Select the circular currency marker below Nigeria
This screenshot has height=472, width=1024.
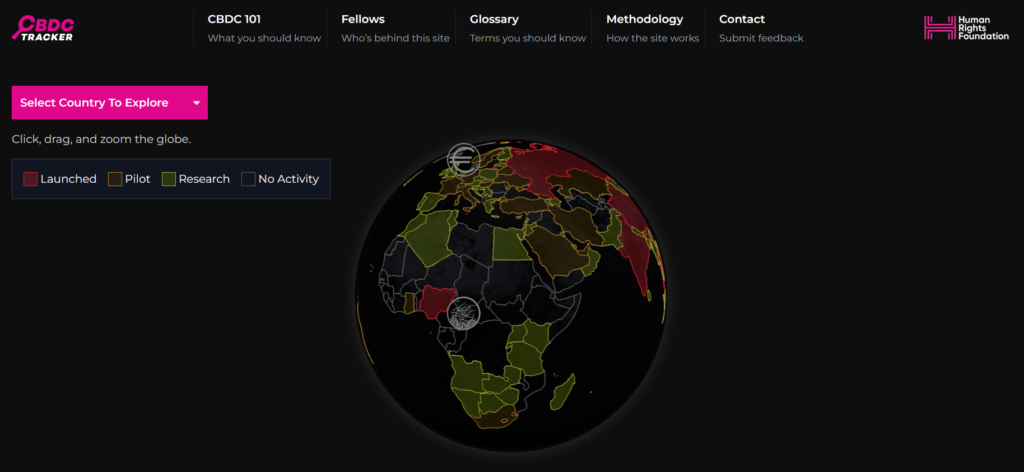[x=464, y=311]
